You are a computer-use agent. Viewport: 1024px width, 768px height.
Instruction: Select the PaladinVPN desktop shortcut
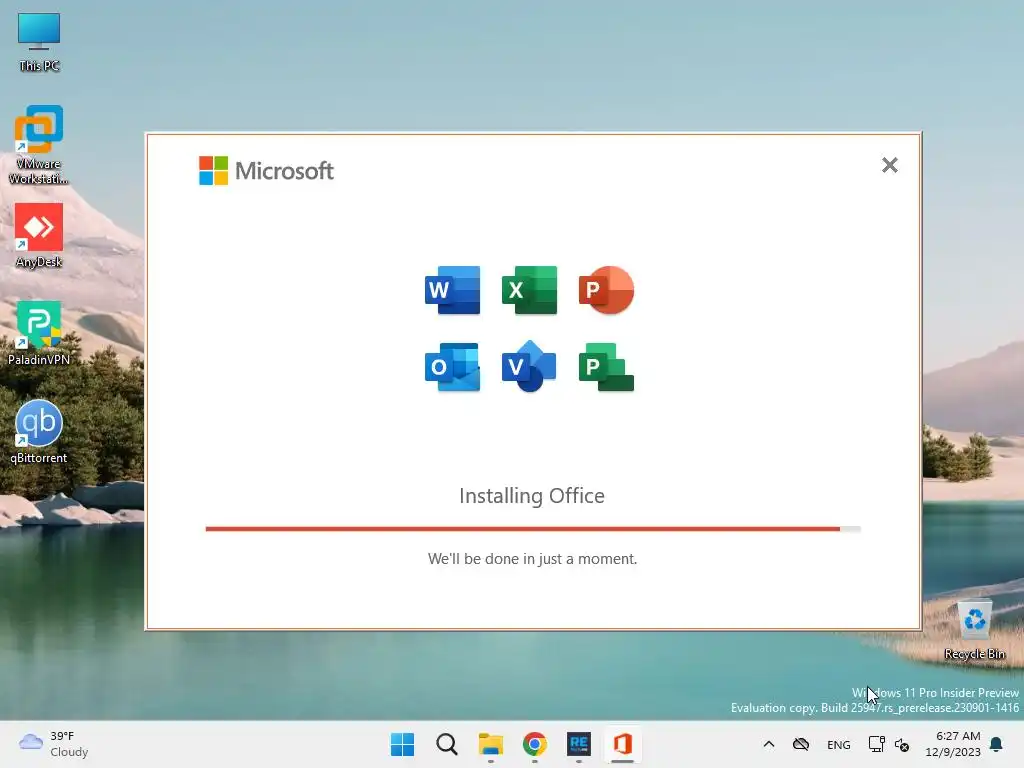click(39, 333)
